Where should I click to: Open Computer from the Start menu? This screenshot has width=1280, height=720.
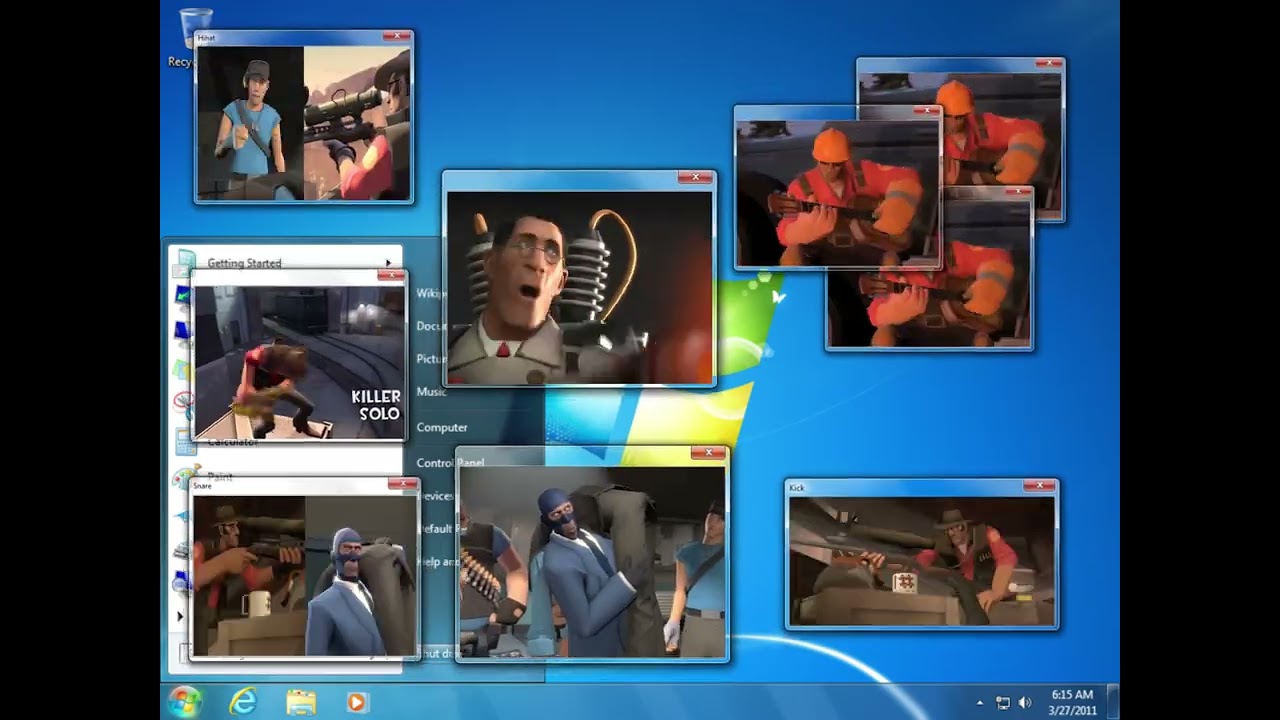pos(442,427)
